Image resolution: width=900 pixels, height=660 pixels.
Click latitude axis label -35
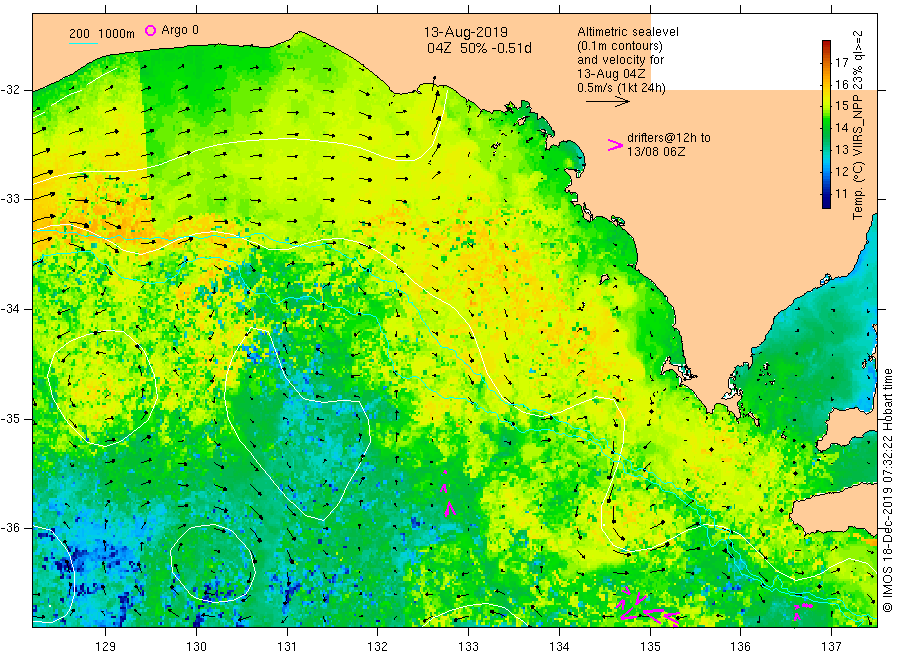tap(10, 419)
